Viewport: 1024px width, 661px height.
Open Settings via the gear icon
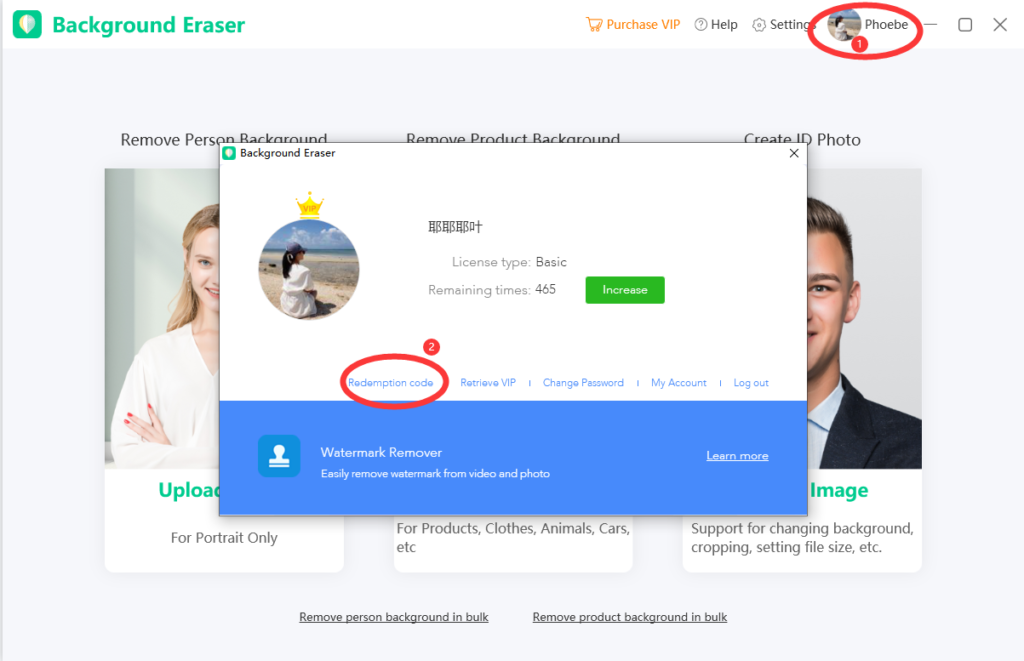[x=758, y=25]
